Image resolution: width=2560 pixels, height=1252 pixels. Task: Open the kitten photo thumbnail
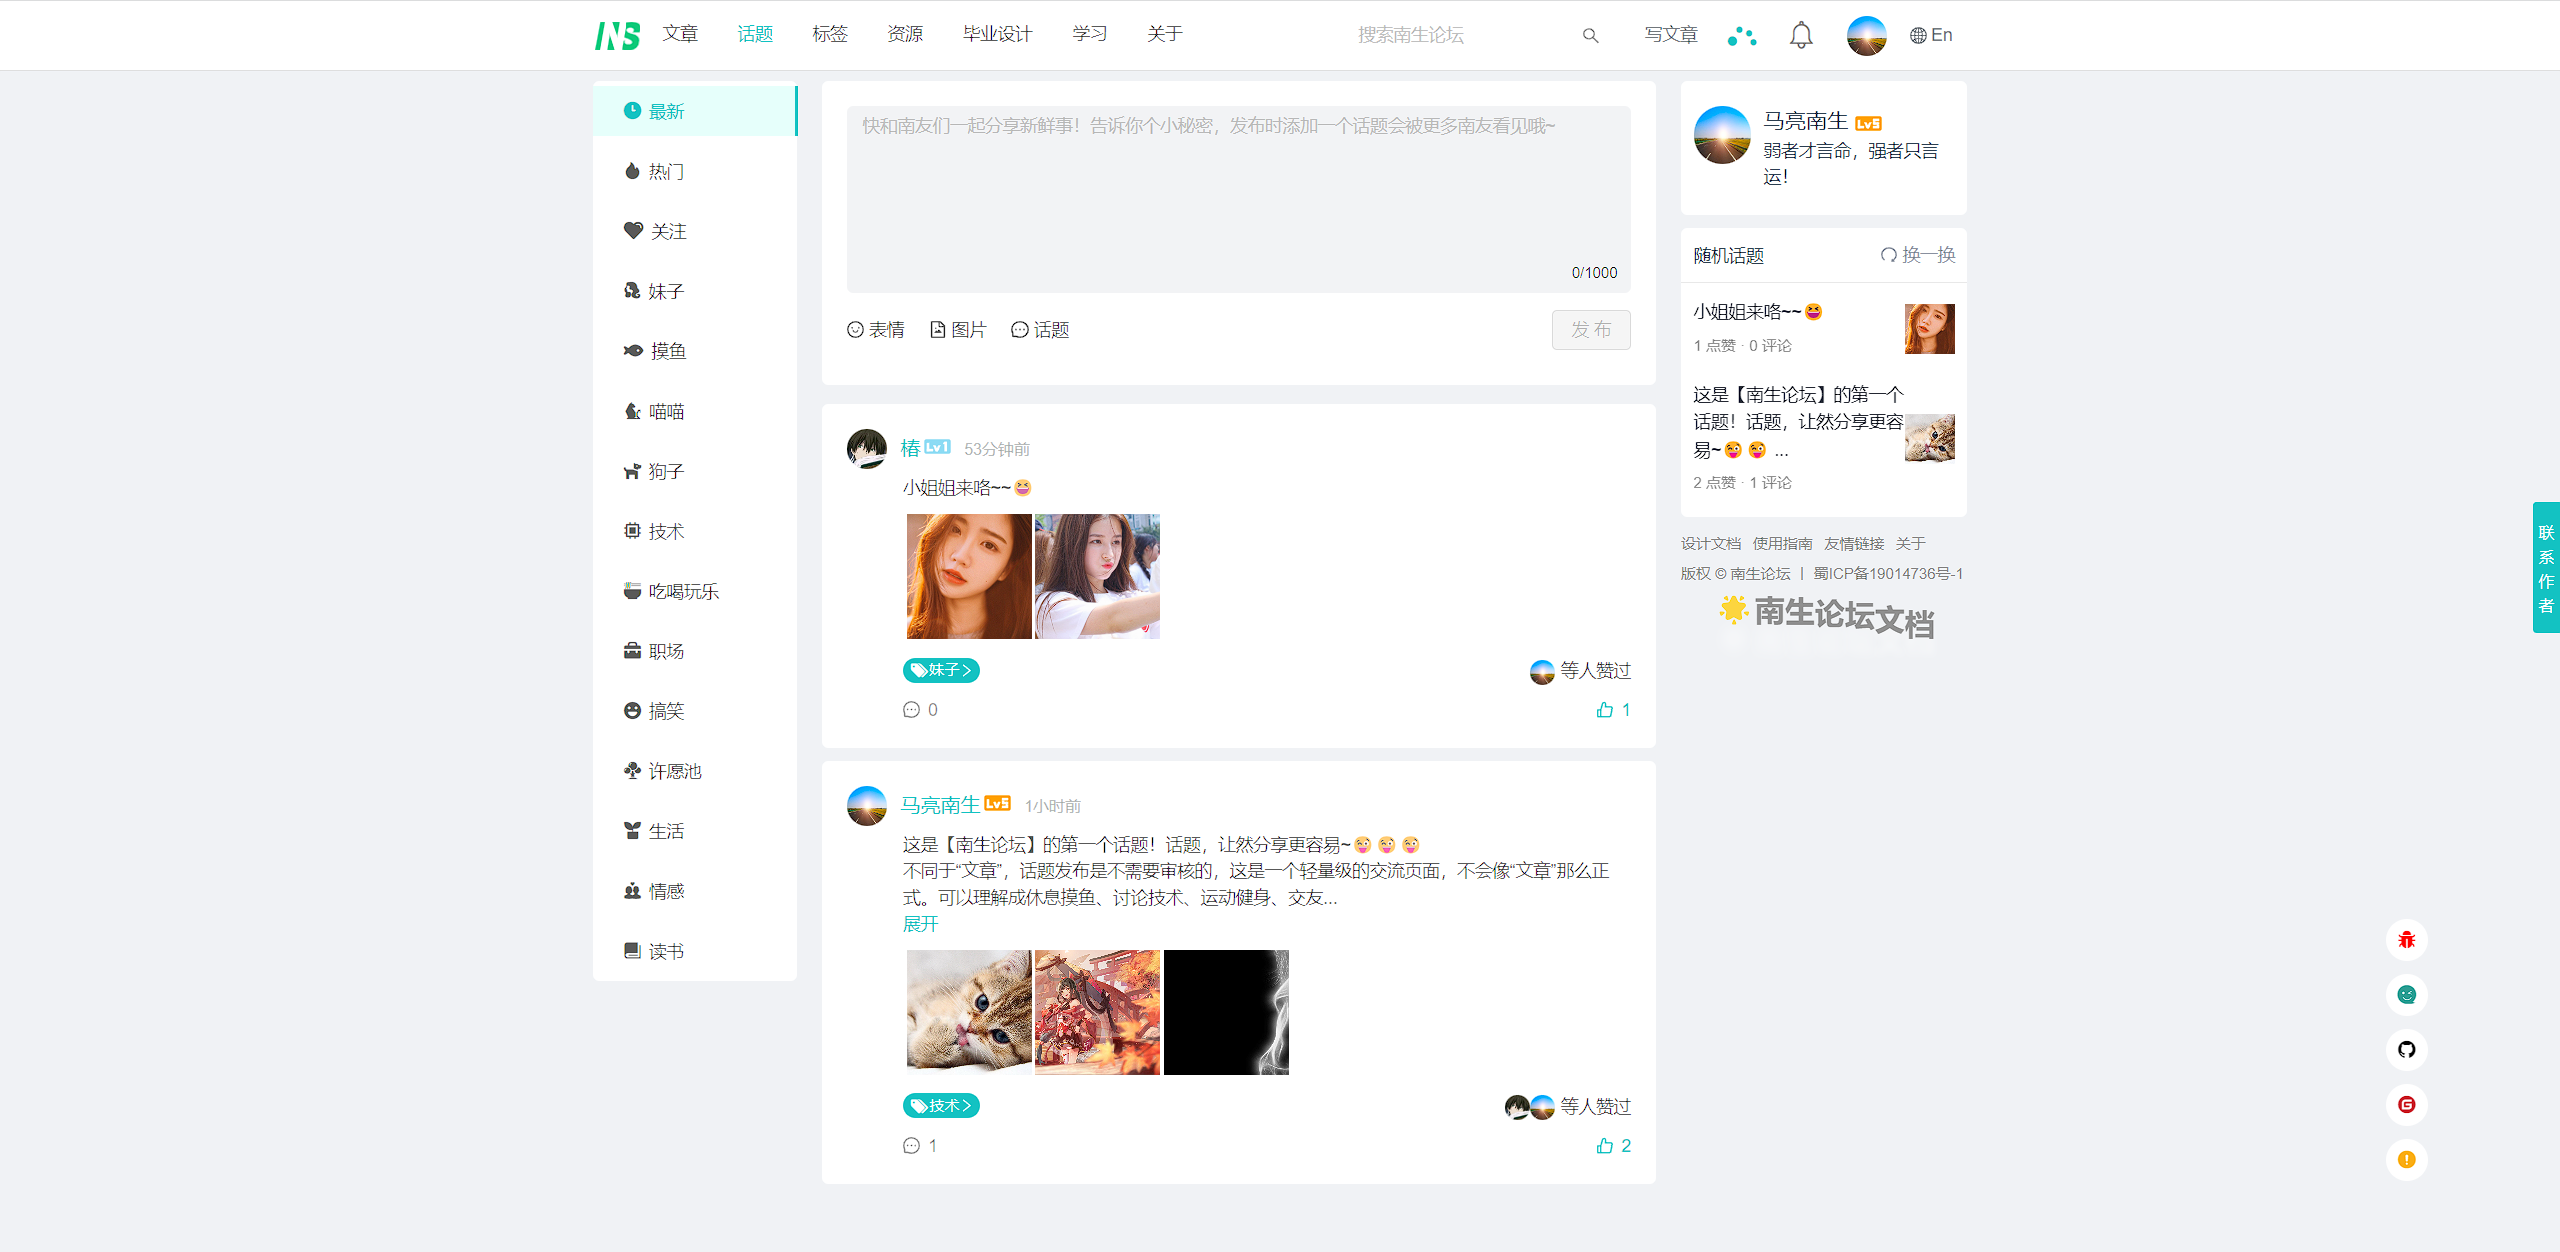(968, 1012)
